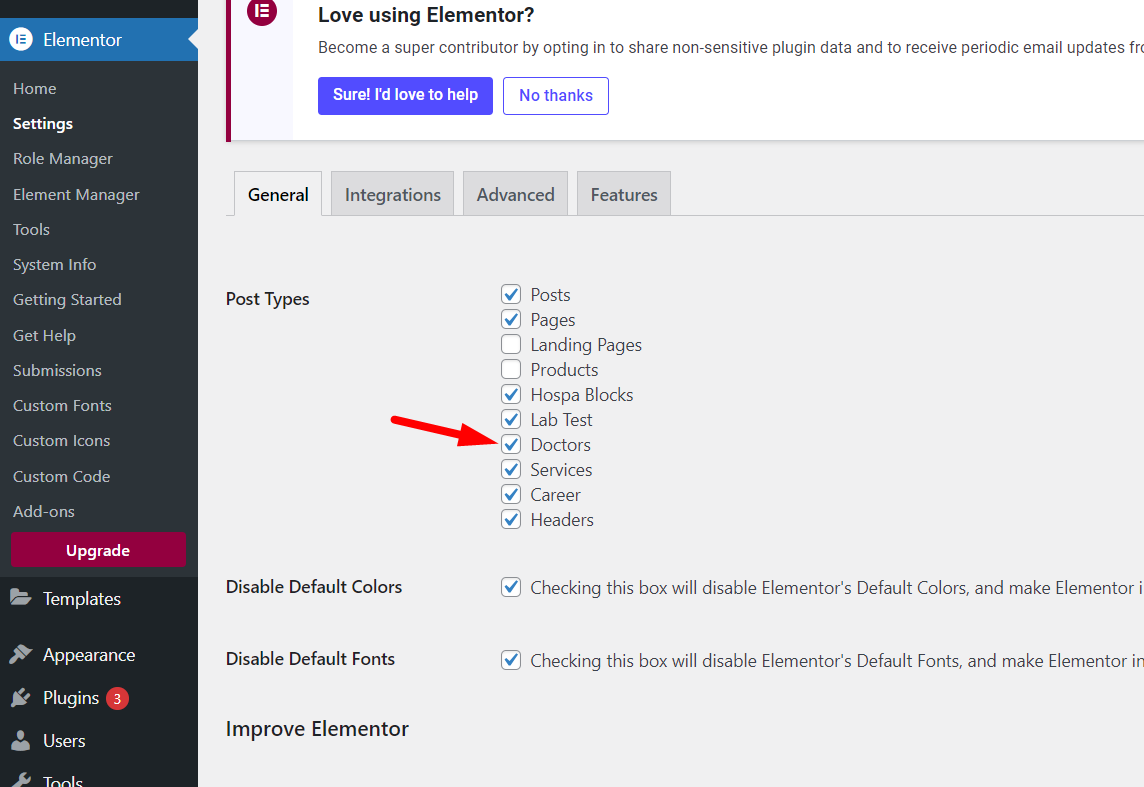Click the Appearance paintbrush icon
The image size is (1144, 787).
(x=21, y=655)
